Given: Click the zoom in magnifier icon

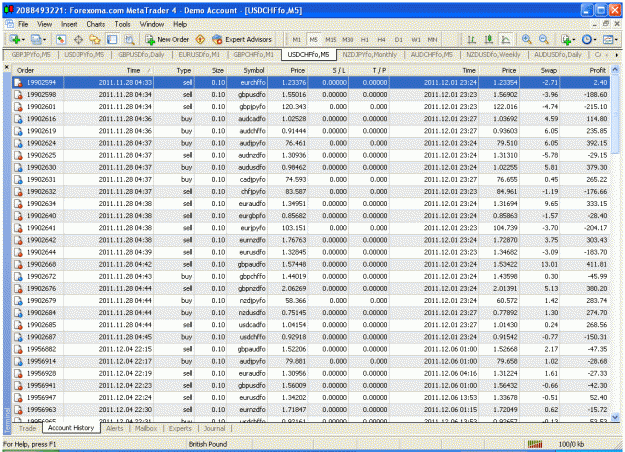Looking at the screenshot, I should click(x=527, y=39).
